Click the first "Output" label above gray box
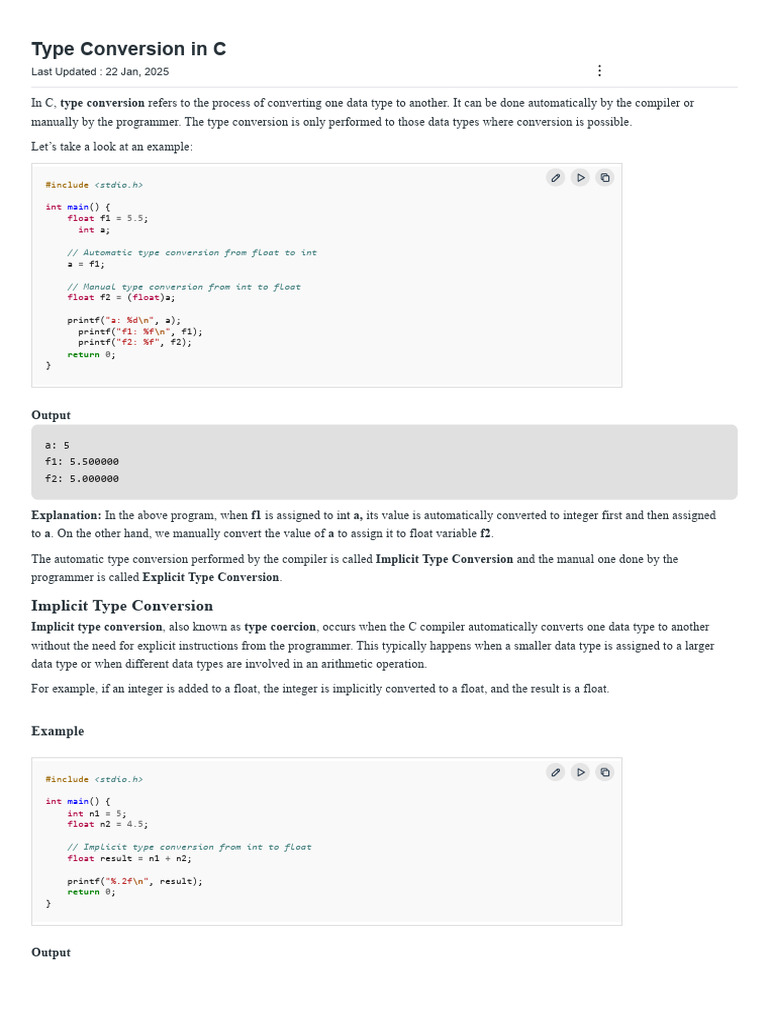This screenshot has width=768, height=1024. coord(51,415)
